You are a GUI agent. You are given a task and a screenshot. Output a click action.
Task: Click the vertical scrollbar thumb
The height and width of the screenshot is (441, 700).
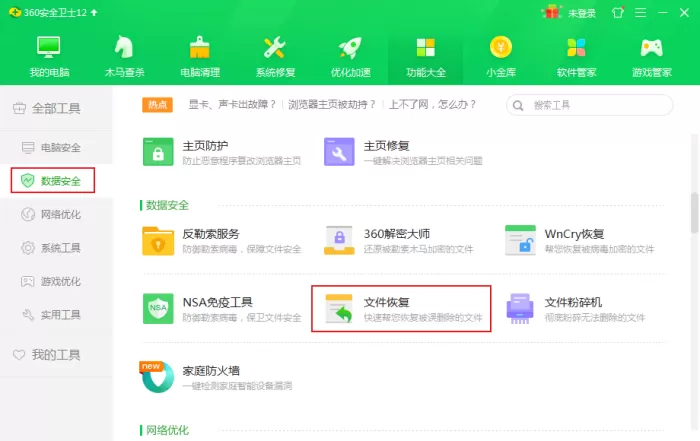tap(694, 212)
